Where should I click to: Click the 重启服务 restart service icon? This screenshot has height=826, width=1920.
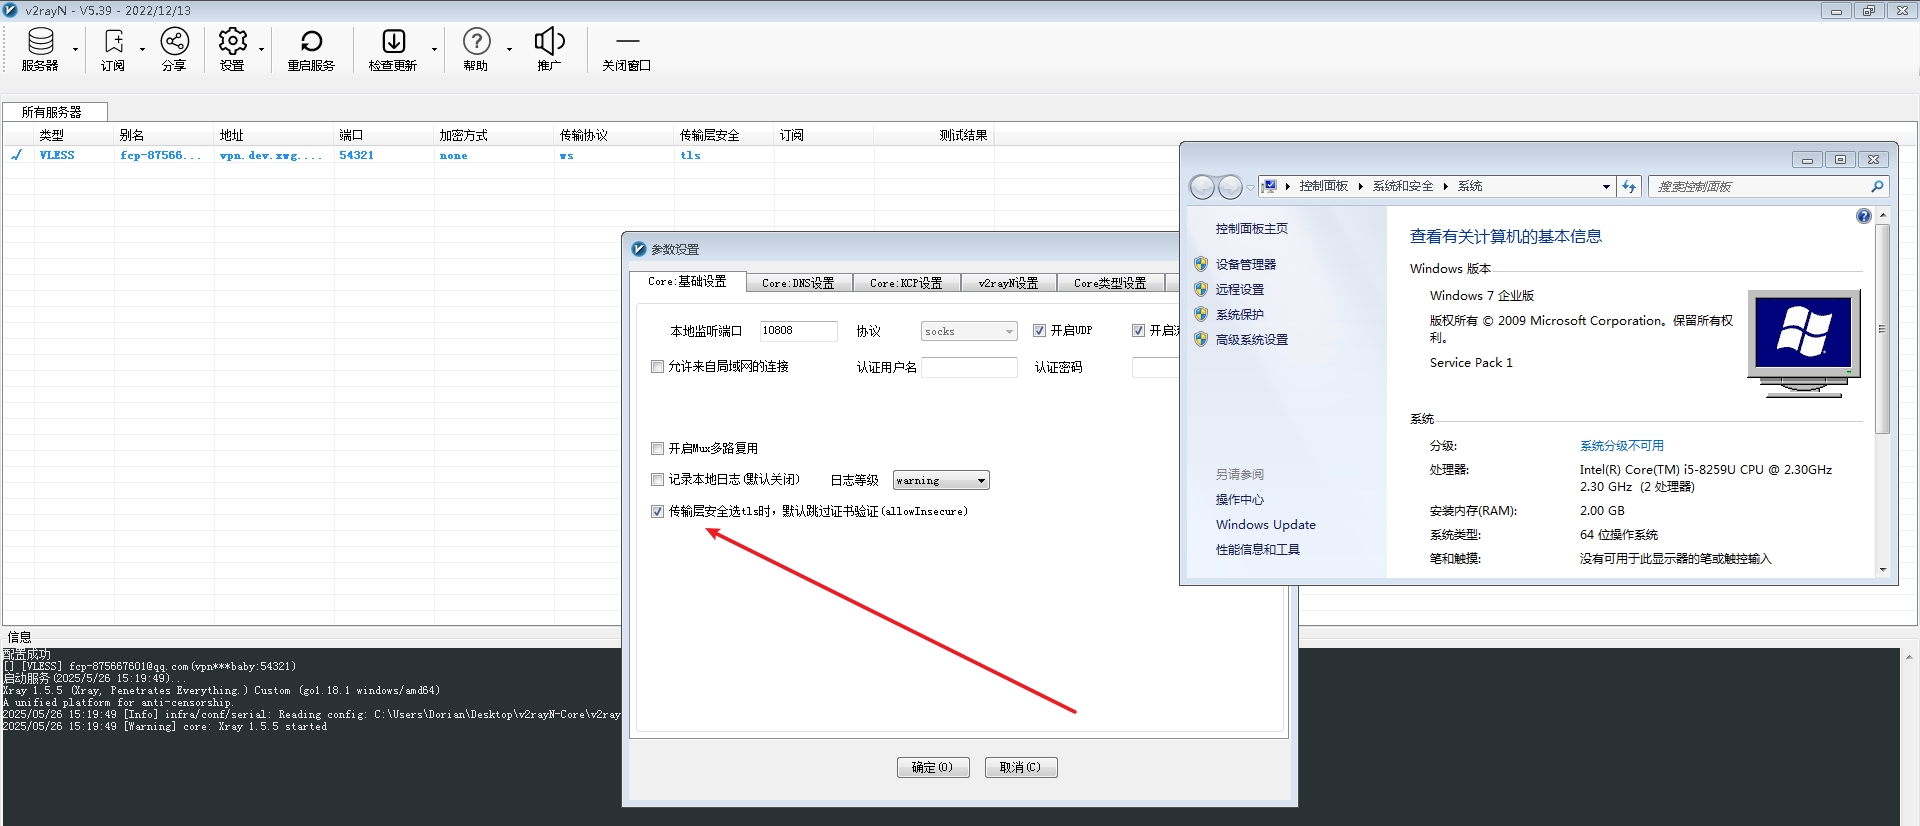coord(311,49)
